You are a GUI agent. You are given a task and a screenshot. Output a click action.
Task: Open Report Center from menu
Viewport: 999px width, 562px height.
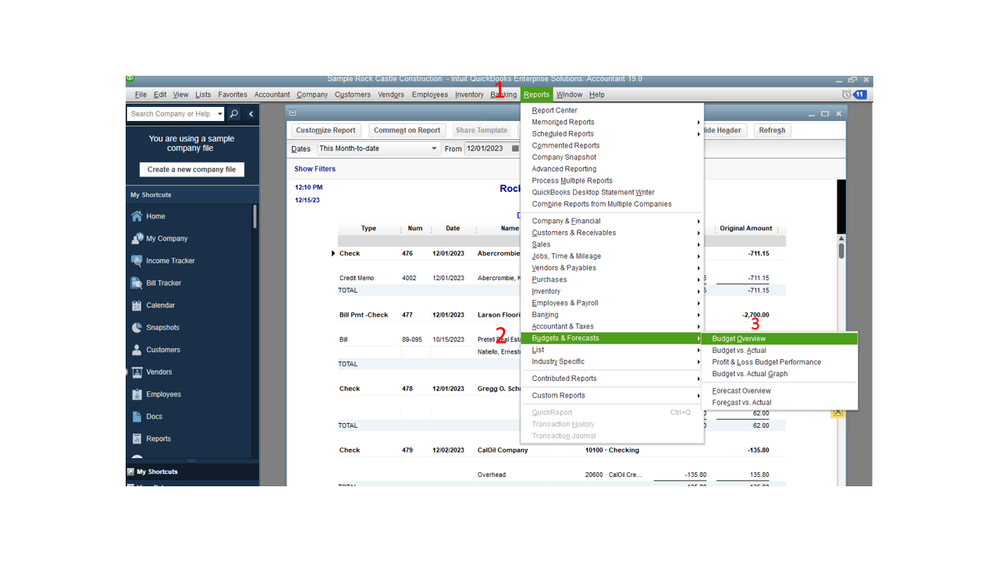point(554,110)
